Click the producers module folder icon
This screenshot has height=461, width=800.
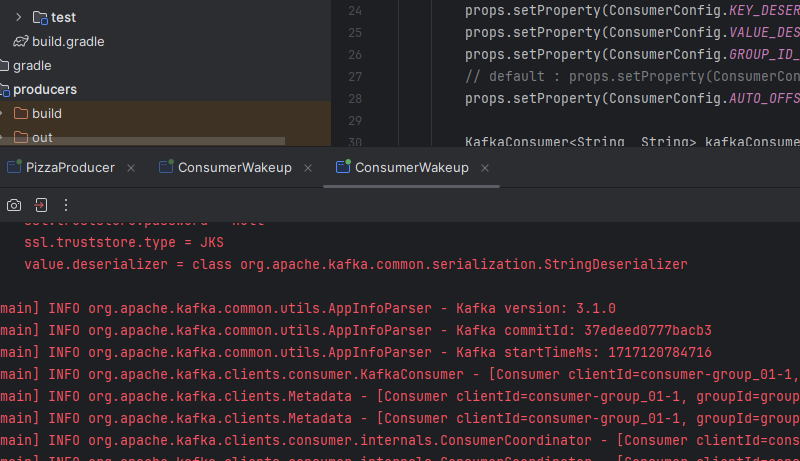point(5,90)
